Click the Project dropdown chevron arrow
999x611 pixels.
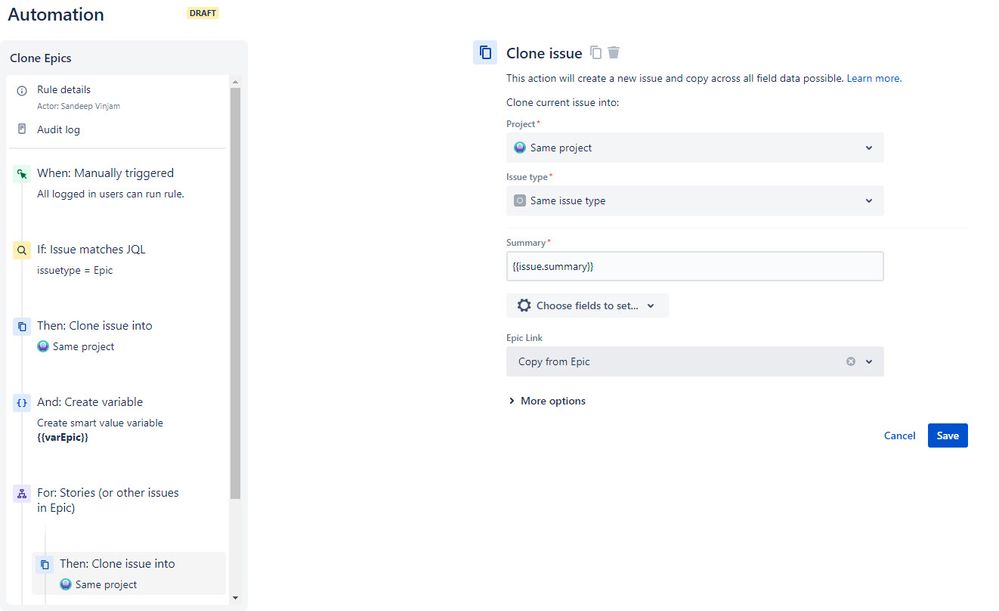point(868,148)
